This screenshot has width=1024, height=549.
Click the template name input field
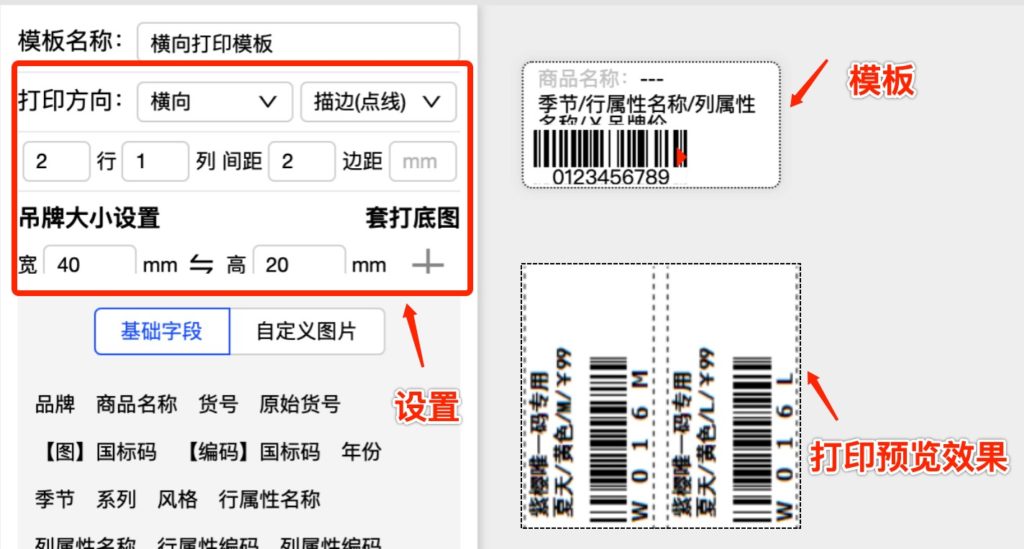pos(298,43)
